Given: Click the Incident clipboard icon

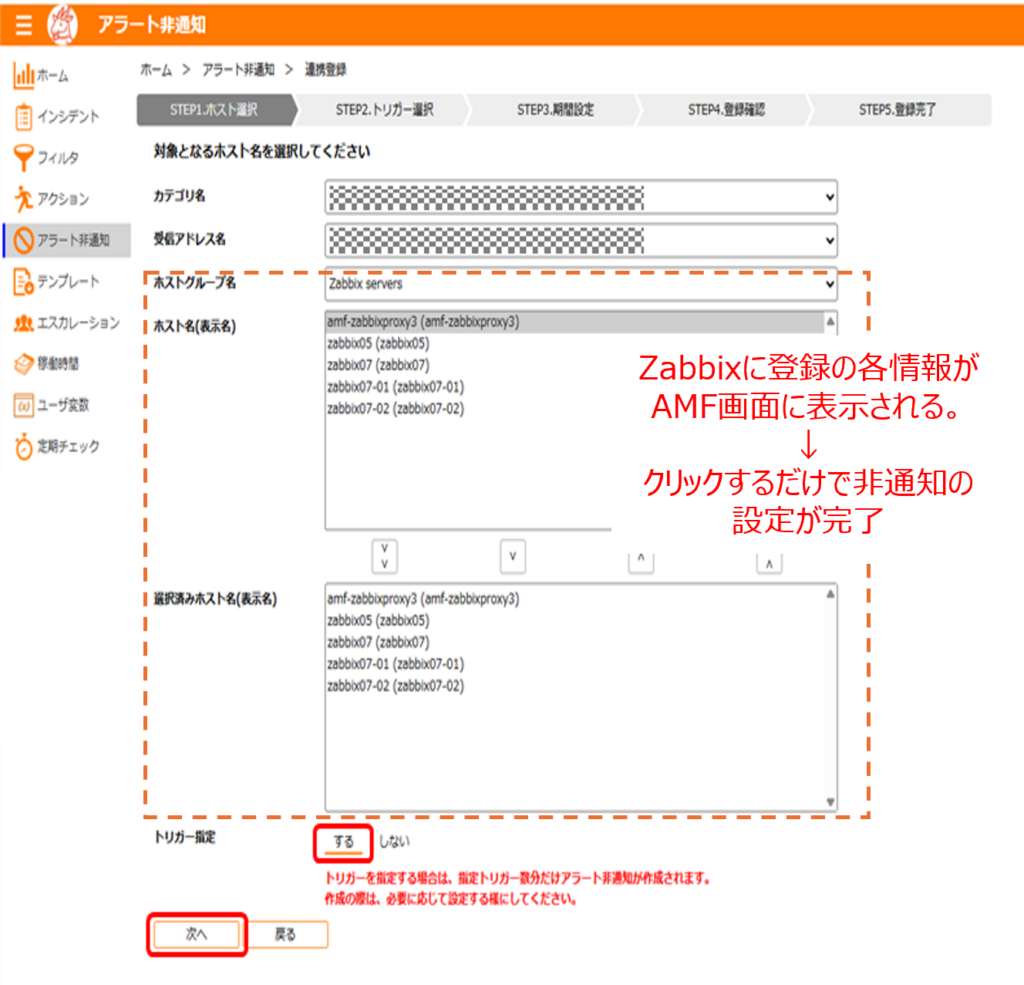Looking at the screenshot, I should pyautogui.click(x=24, y=117).
